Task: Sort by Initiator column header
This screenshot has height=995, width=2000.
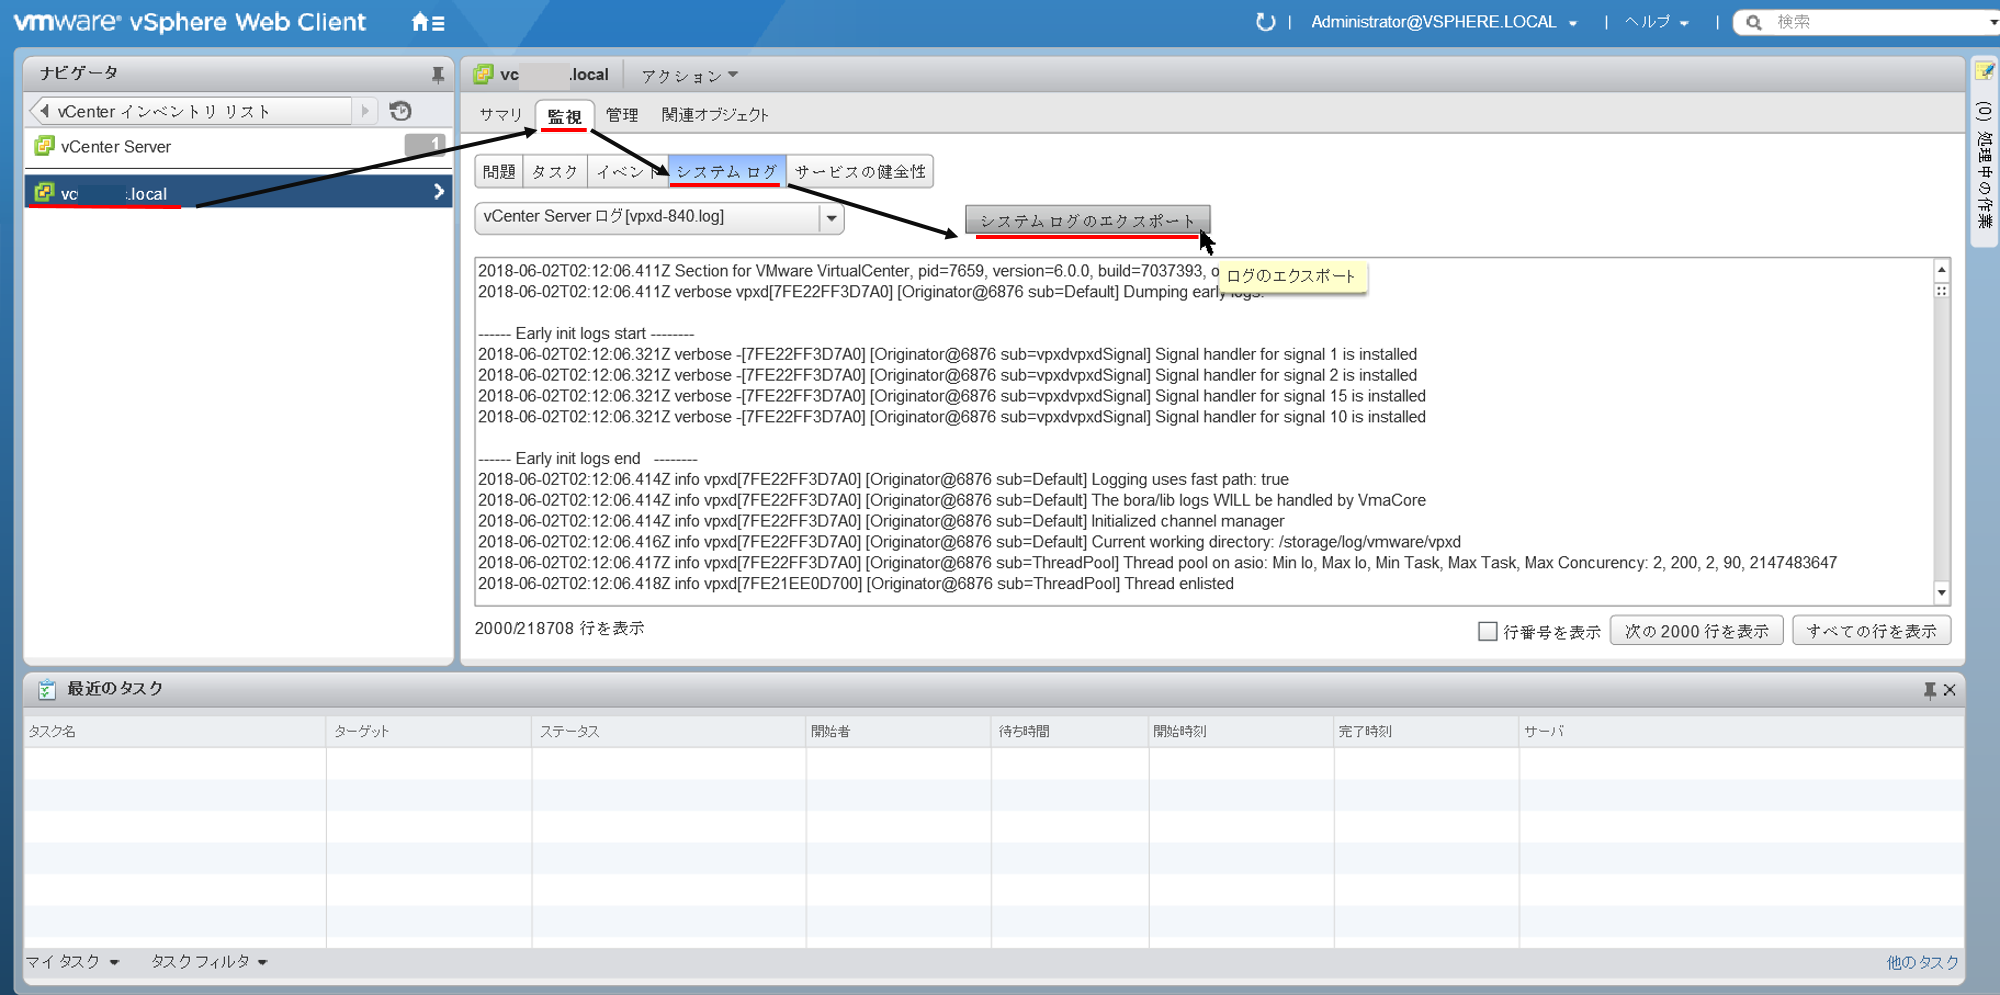Action: coord(898,732)
